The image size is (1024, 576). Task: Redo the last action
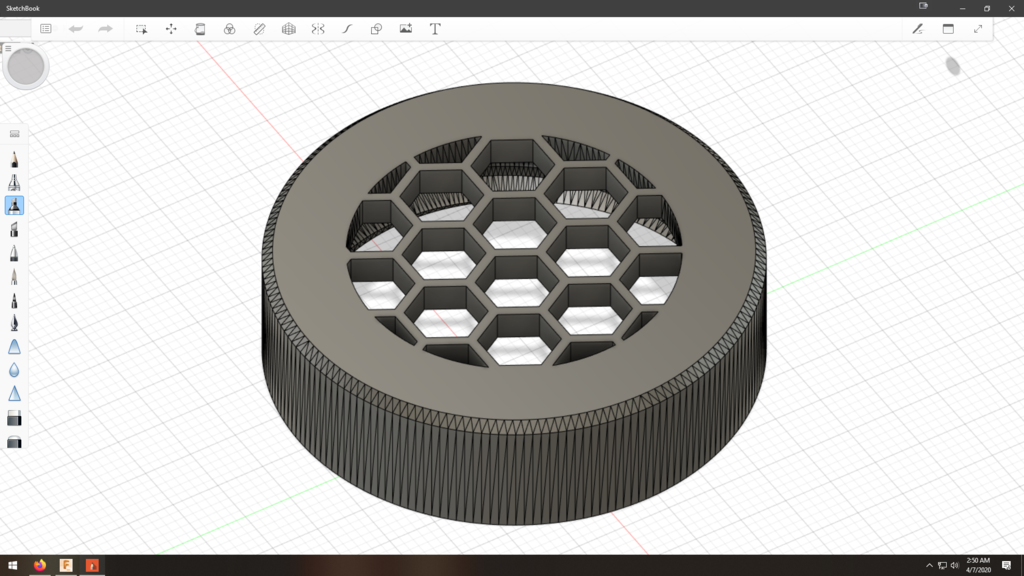[x=105, y=29]
